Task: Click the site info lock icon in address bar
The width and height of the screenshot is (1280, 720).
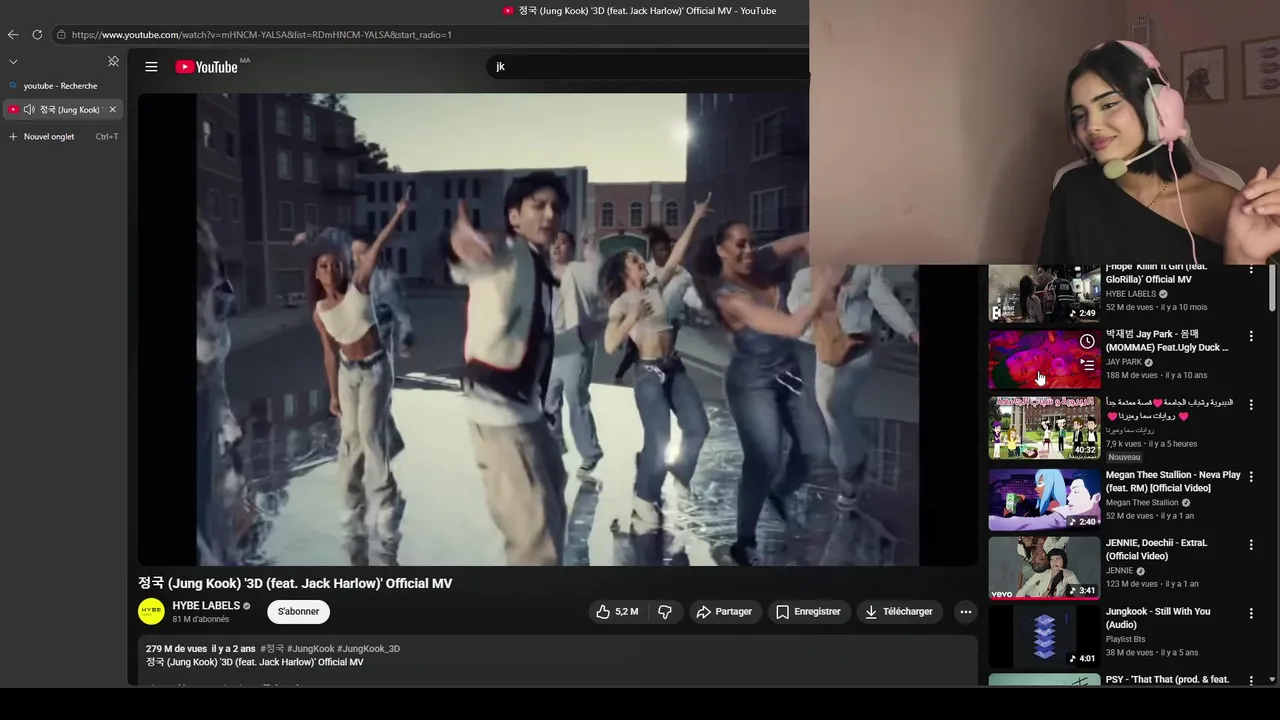Action: [61, 34]
